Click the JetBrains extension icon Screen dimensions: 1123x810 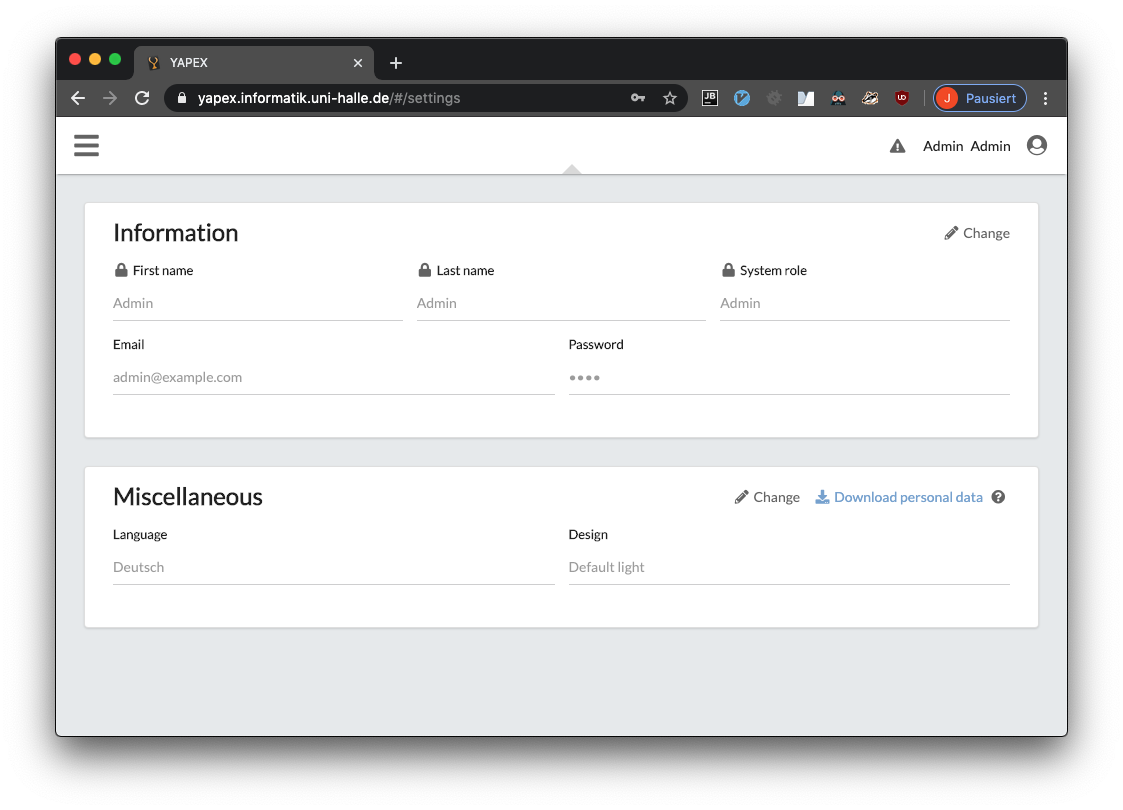tap(710, 98)
